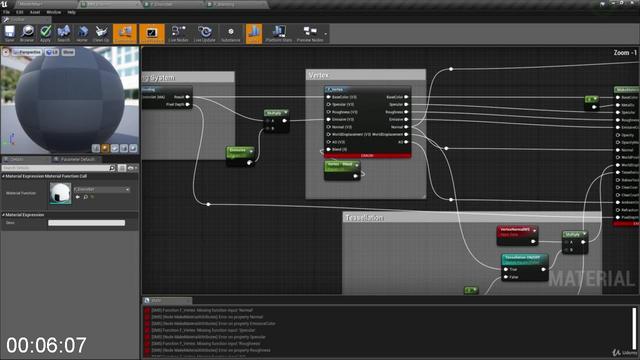
Task: Click the Emissive parameter node
Action: click(x=240, y=157)
